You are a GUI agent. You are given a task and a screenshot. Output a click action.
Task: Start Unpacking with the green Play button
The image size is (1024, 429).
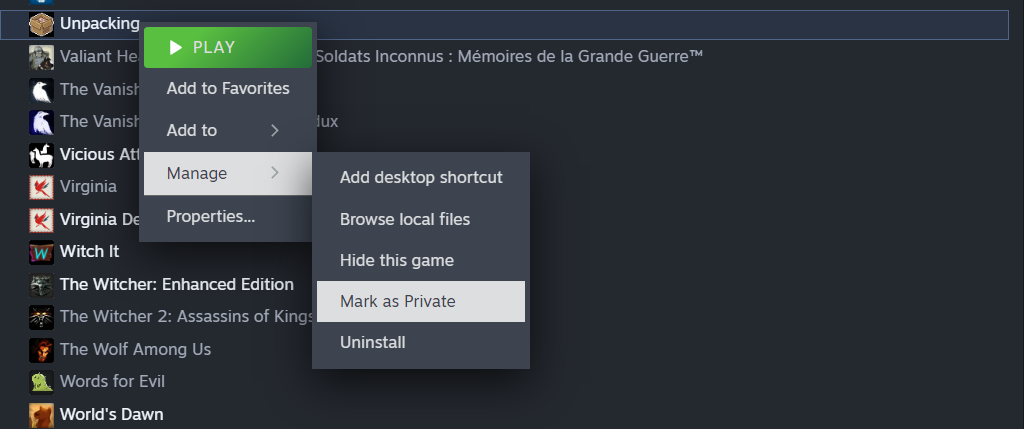tap(228, 47)
